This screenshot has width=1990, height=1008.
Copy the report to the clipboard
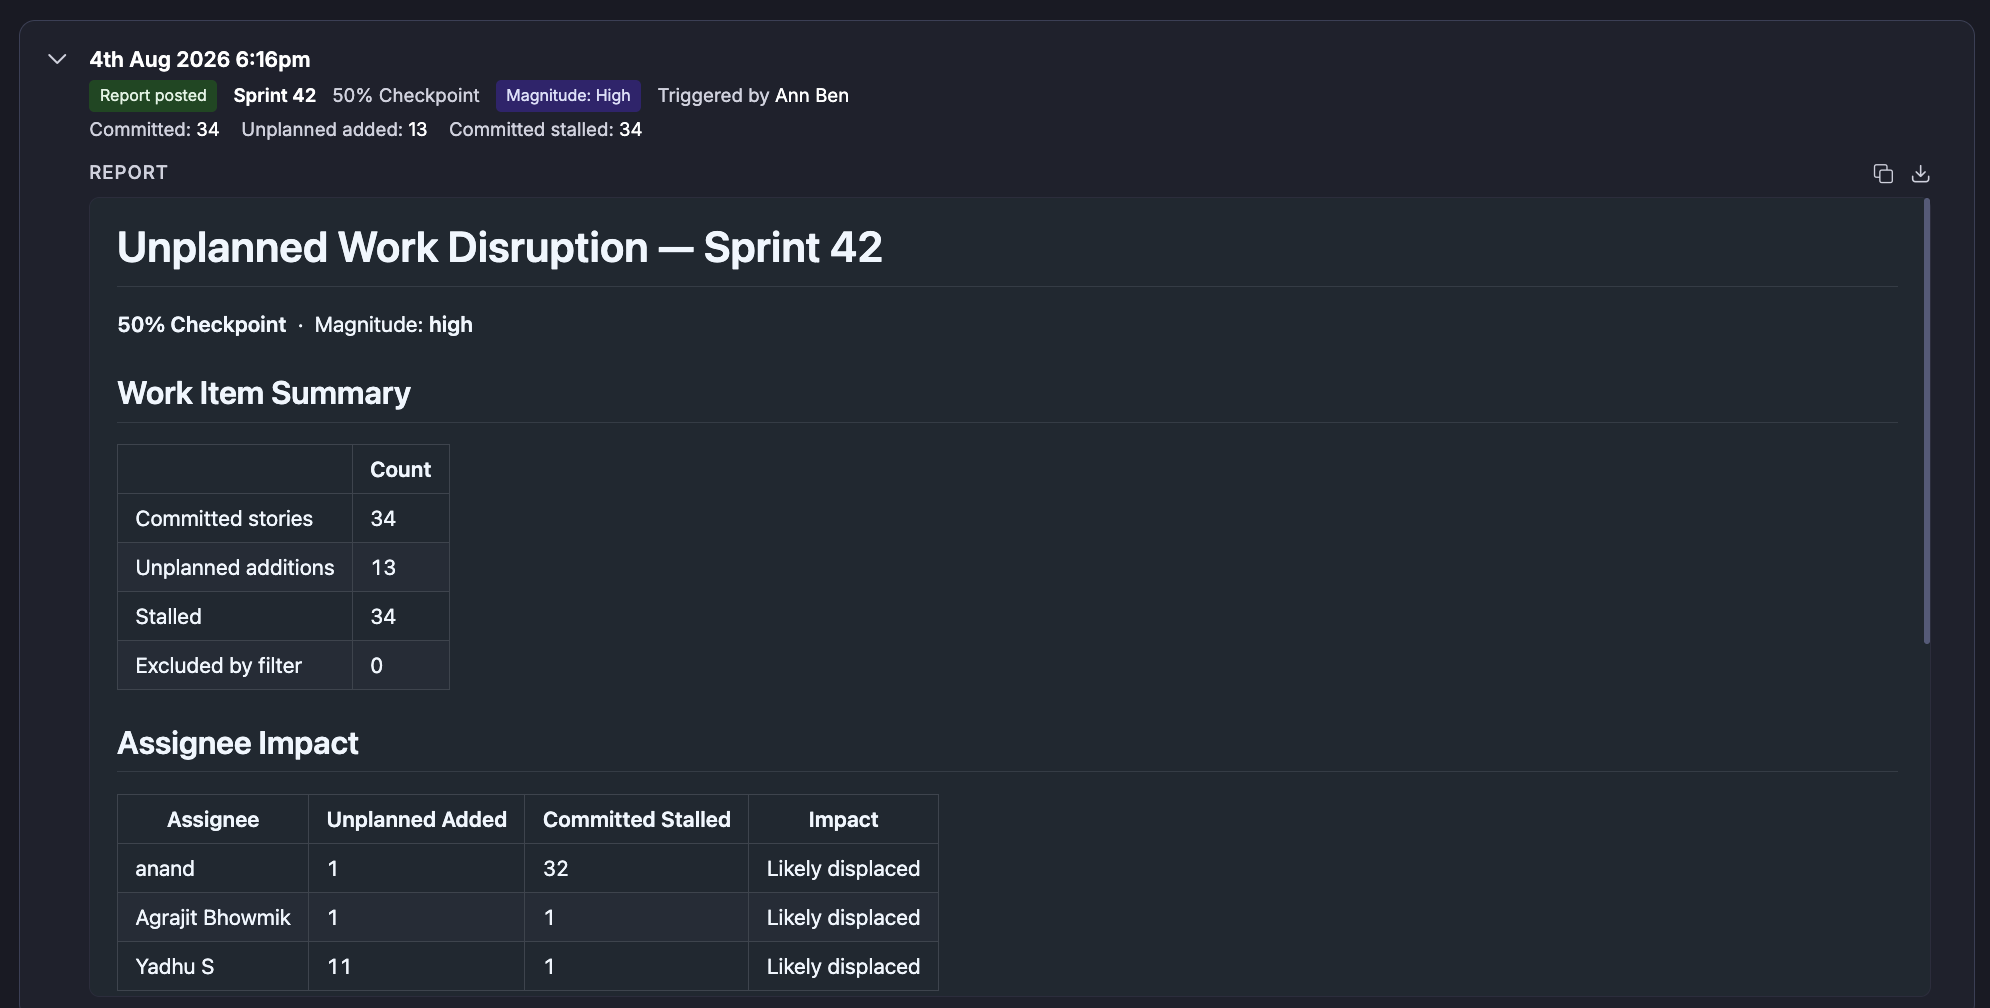tap(1883, 174)
